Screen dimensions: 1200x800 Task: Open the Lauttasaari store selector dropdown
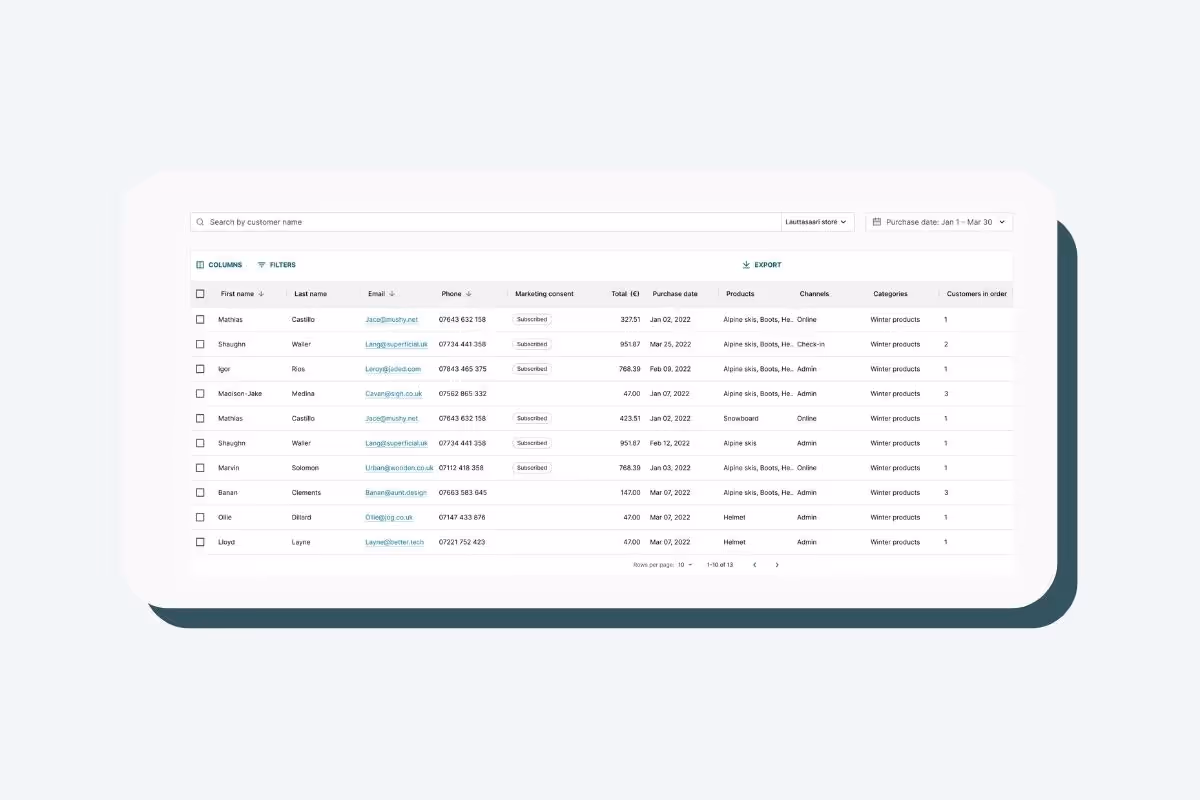pyautogui.click(x=817, y=221)
